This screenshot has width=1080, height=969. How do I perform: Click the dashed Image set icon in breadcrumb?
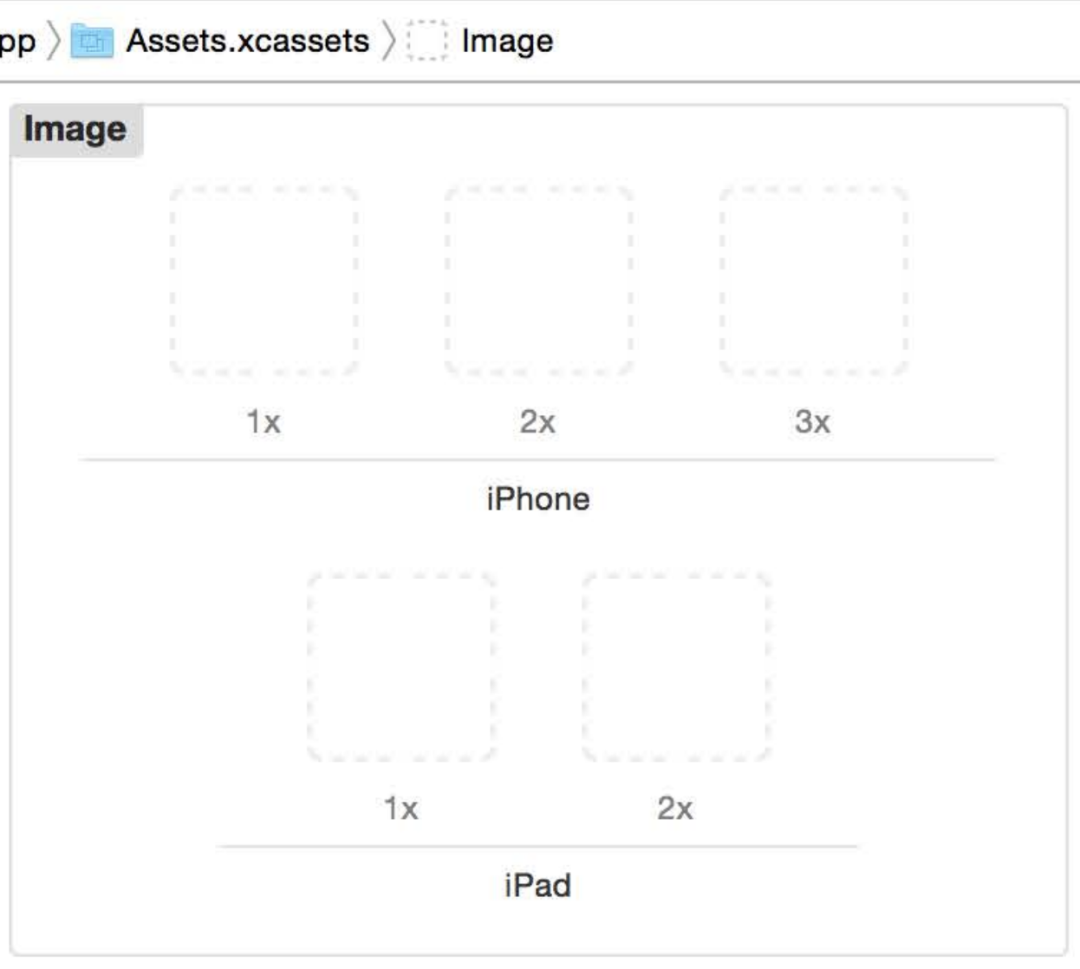tap(428, 41)
